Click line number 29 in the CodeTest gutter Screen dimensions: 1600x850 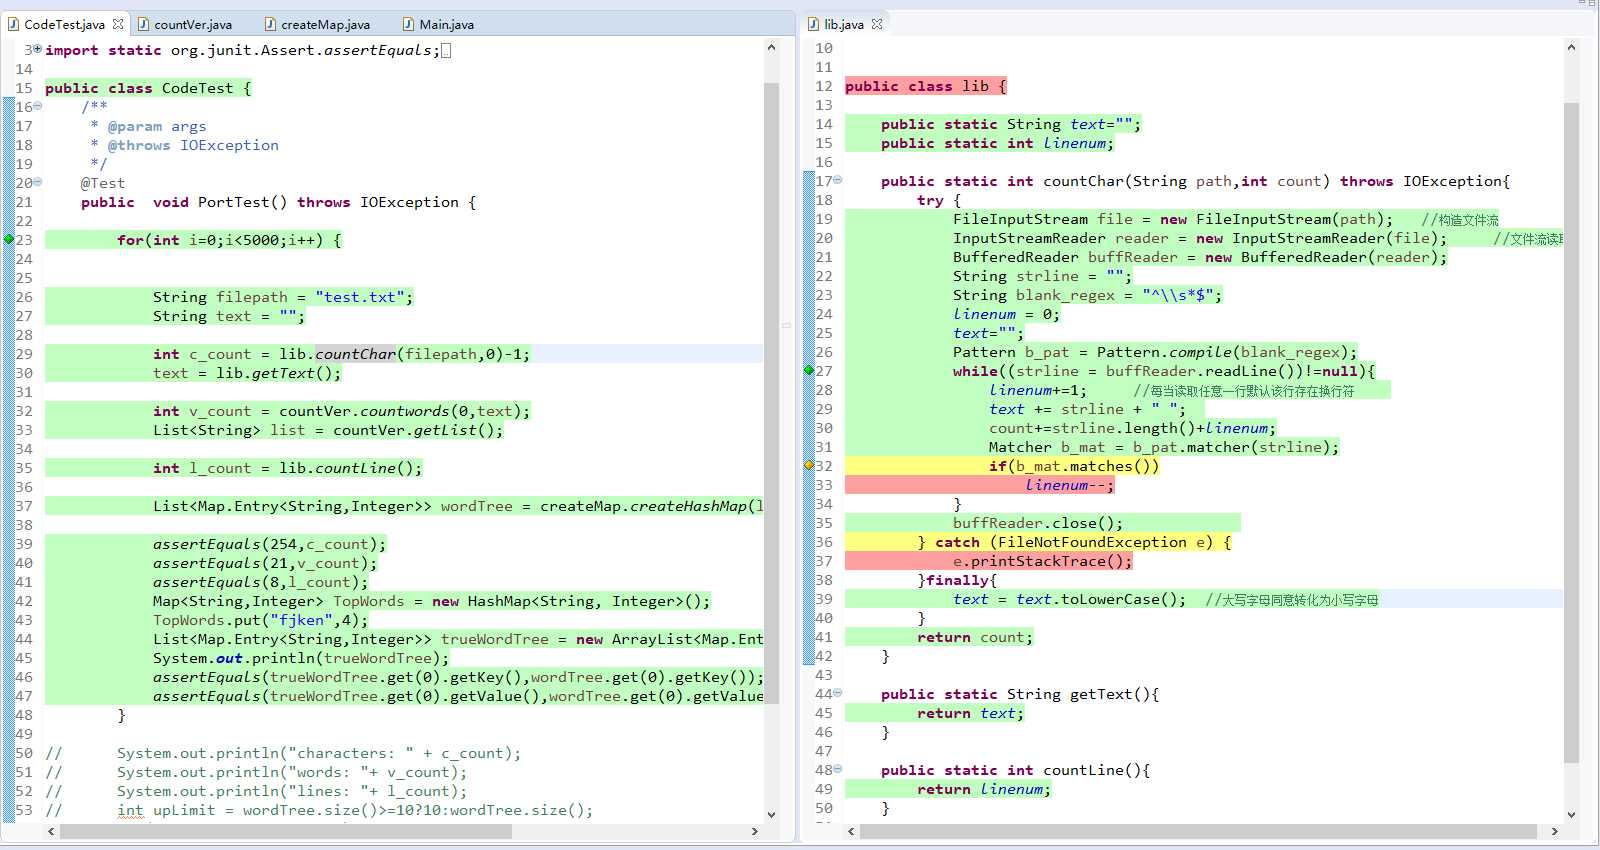pyautogui.click(x=24, y=354)
